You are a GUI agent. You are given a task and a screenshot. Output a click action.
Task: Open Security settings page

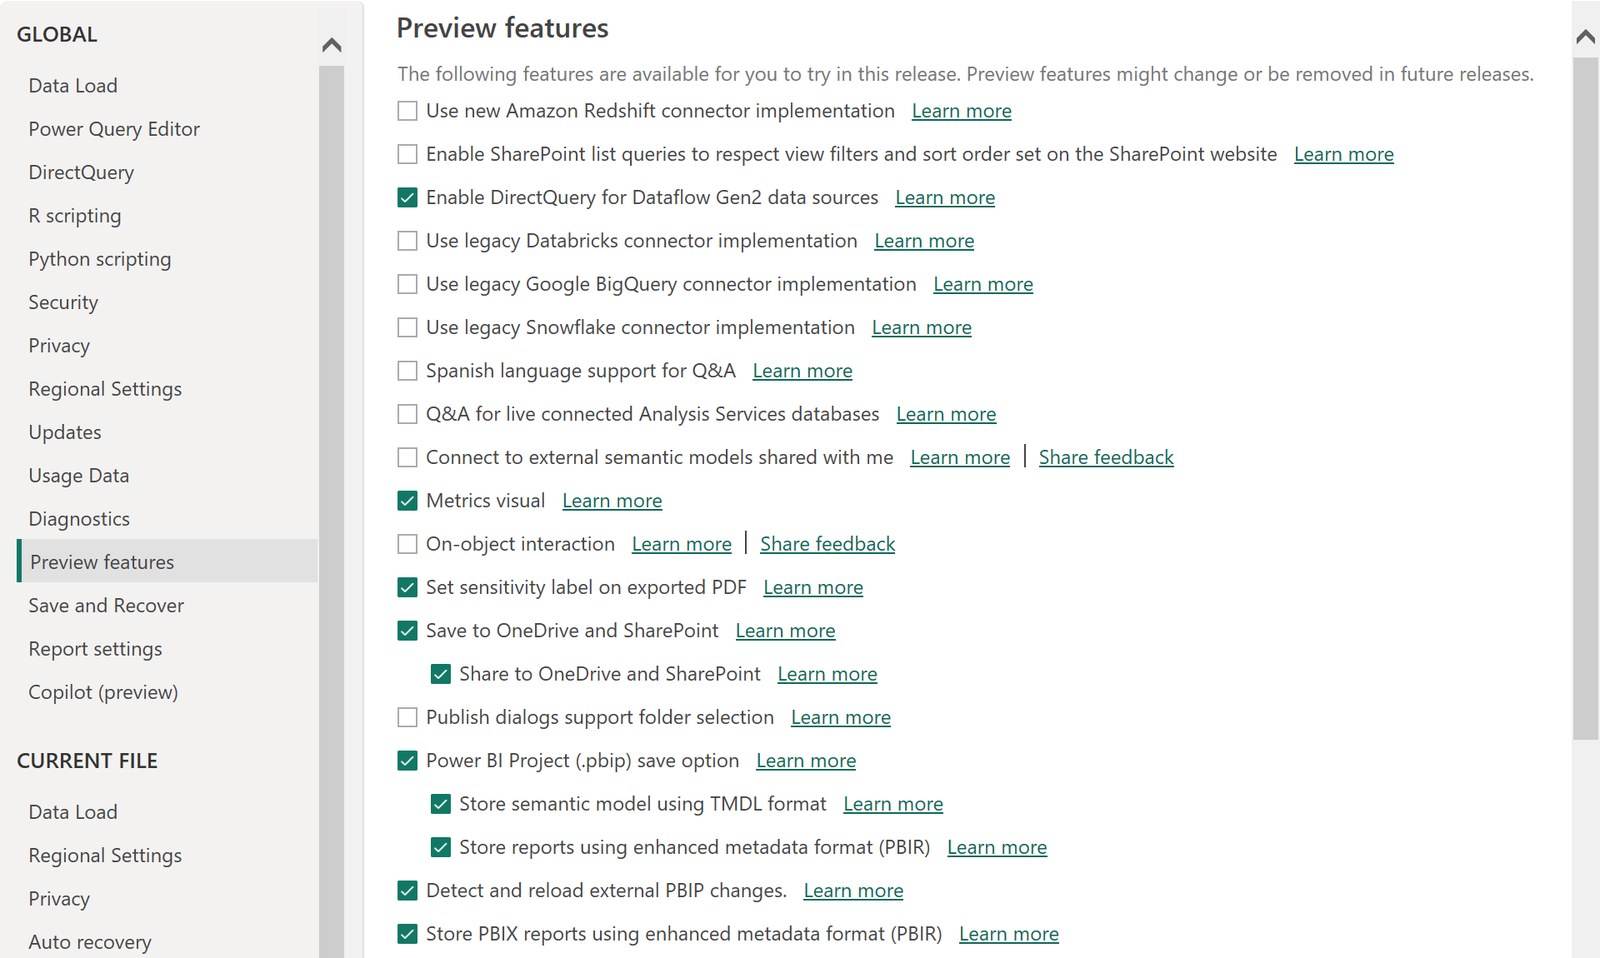coord(63,302)
